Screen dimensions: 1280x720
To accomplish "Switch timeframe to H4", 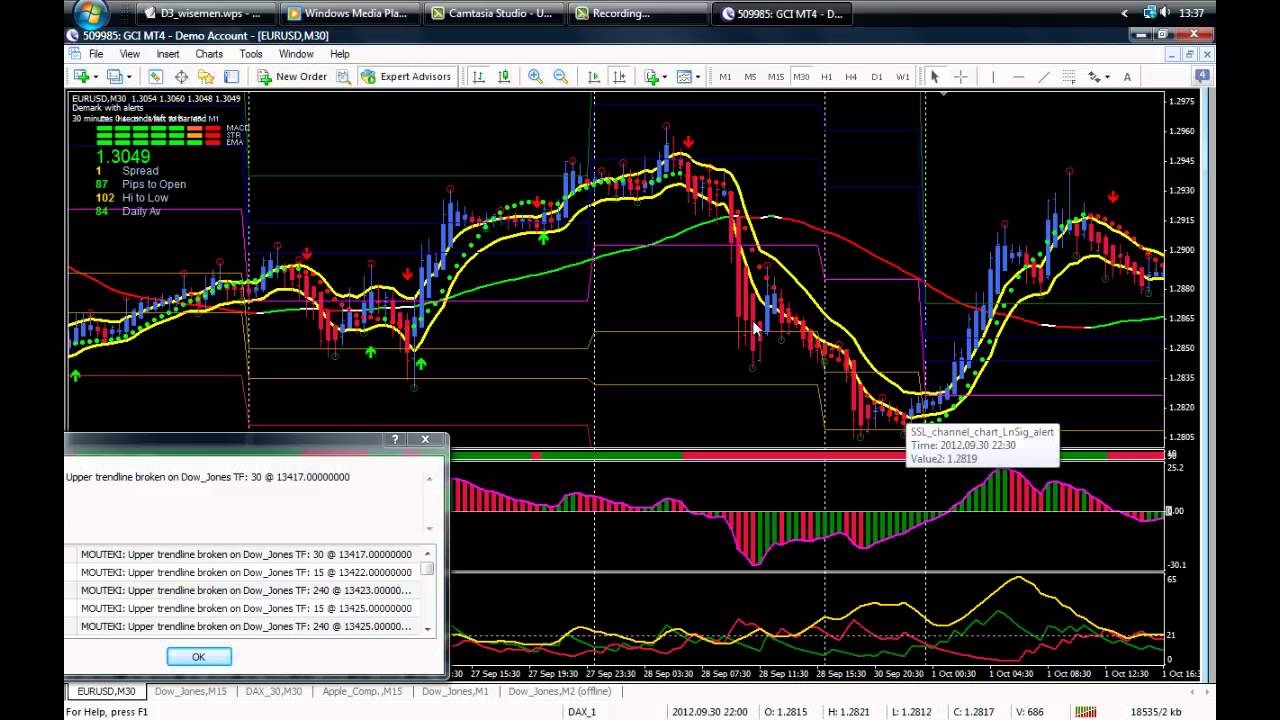I will click(851, 77).
